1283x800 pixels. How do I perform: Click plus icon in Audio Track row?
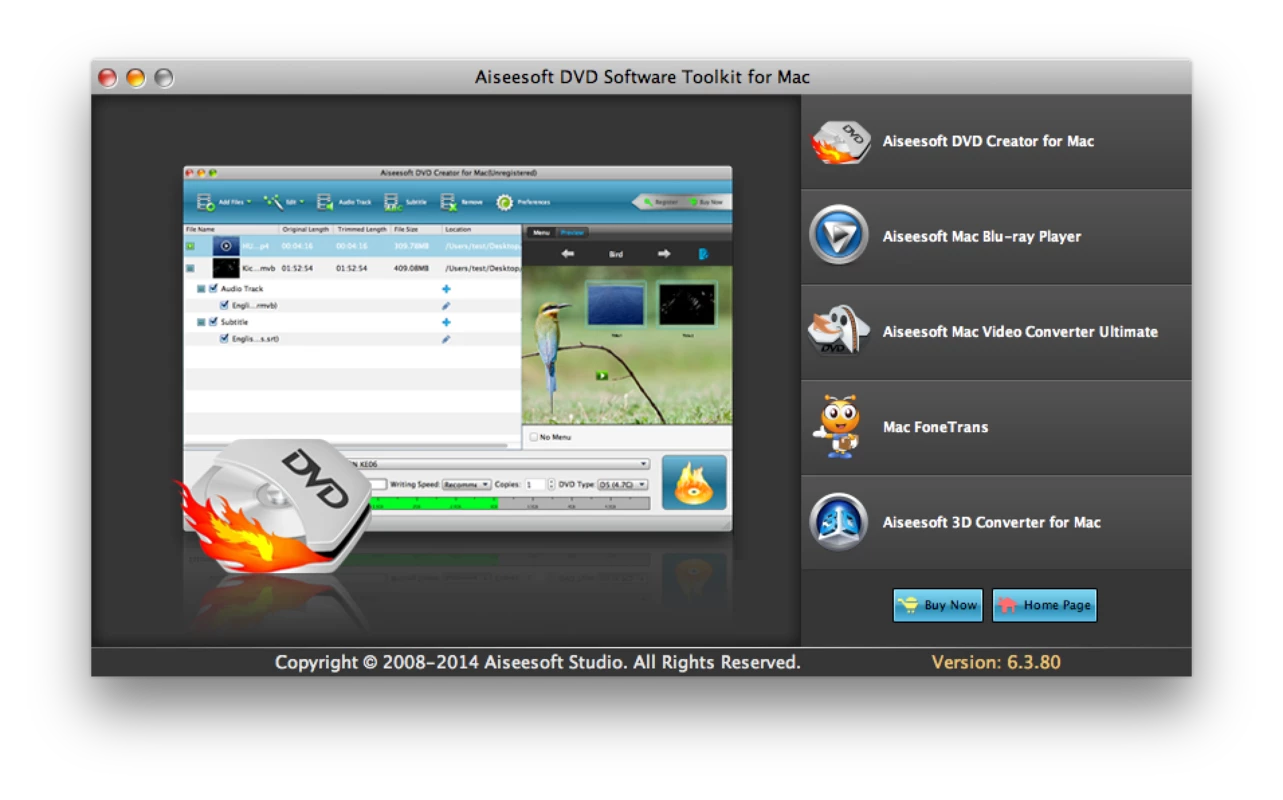[x=446, y=288]
